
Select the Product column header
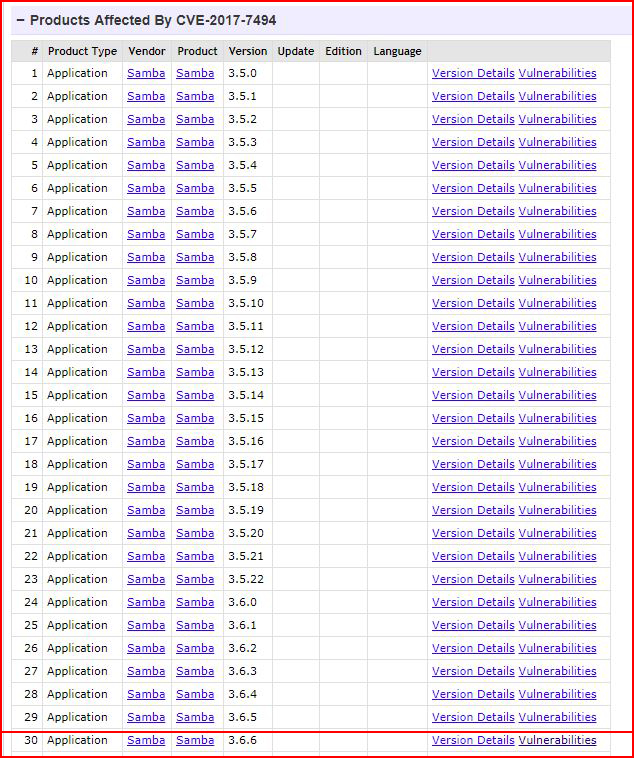tap(197, 51)
